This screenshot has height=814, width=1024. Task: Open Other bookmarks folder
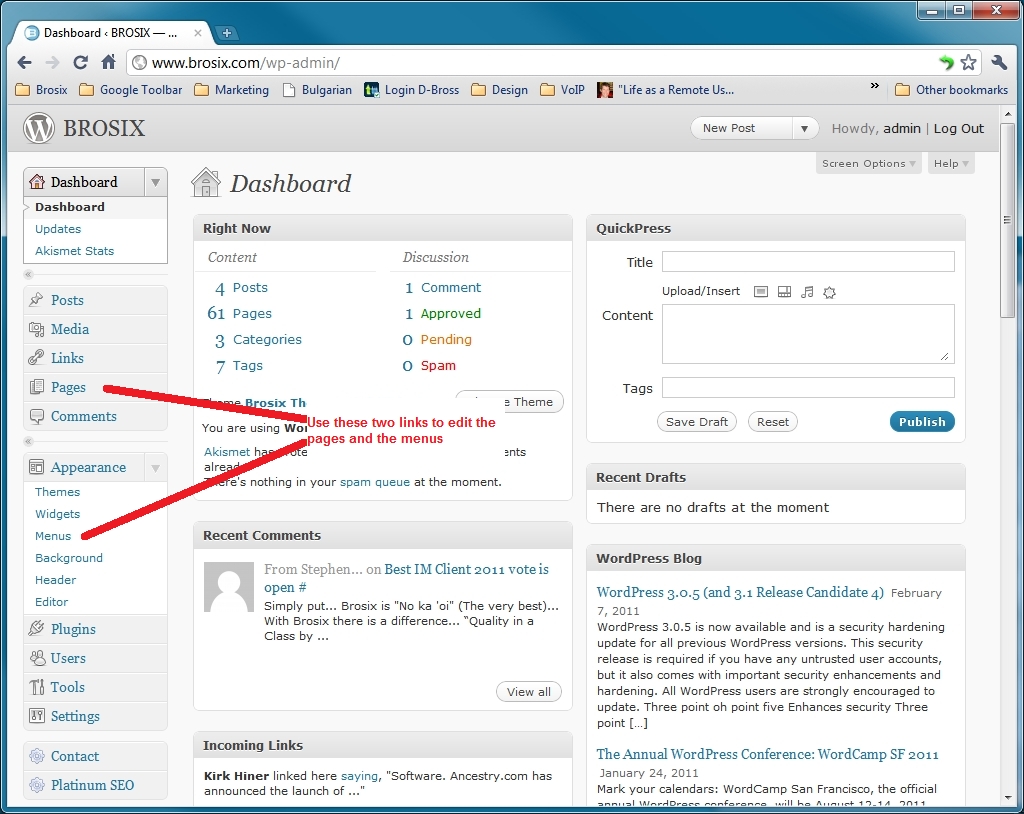[x=951, y=90]
